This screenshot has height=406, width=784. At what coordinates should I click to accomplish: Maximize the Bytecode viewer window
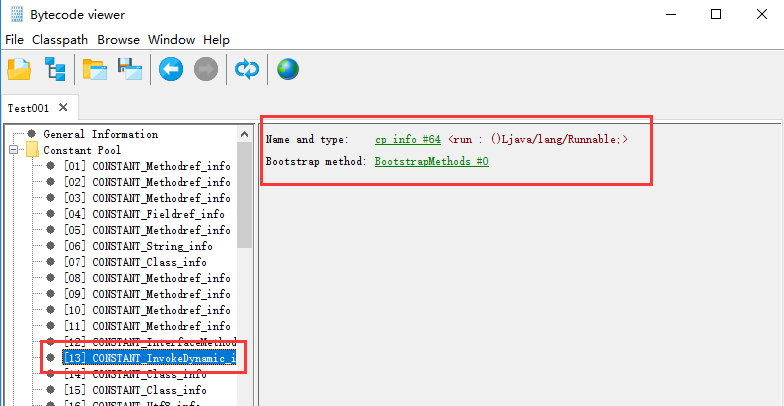(x=716, y=14)
